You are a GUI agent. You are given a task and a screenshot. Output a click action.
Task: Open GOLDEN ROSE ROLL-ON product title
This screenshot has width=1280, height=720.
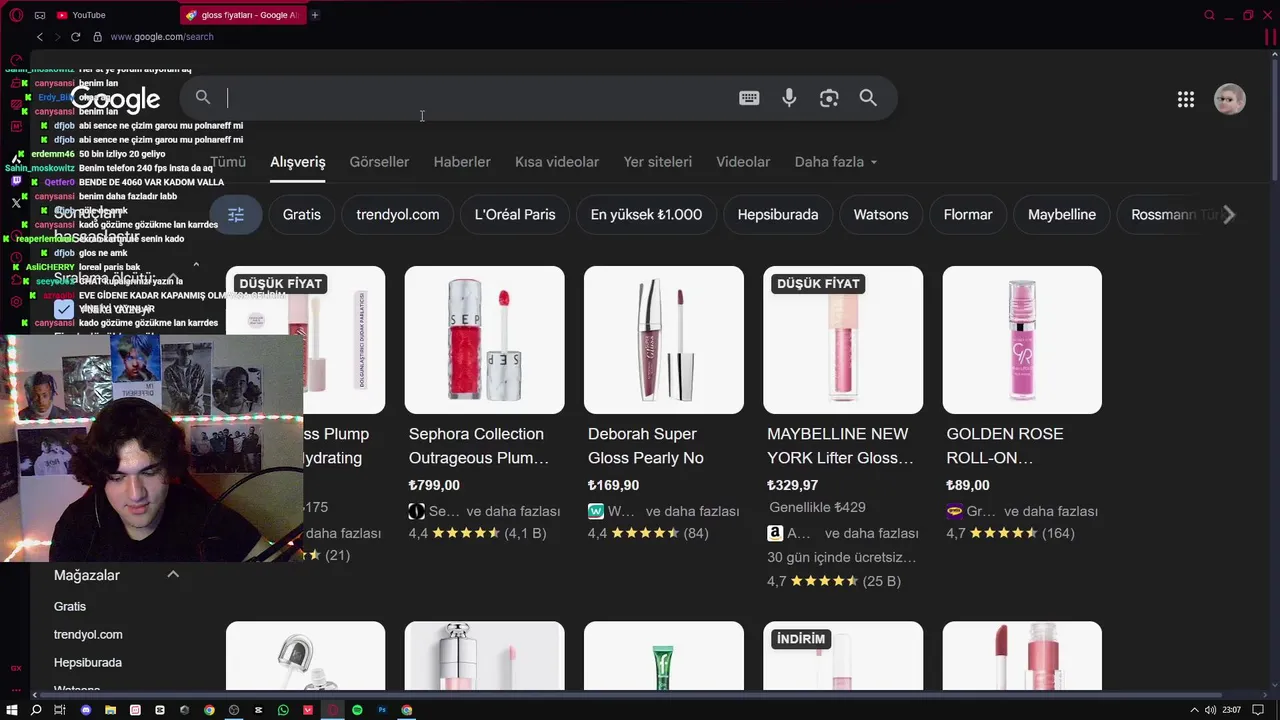[1005, 446]
